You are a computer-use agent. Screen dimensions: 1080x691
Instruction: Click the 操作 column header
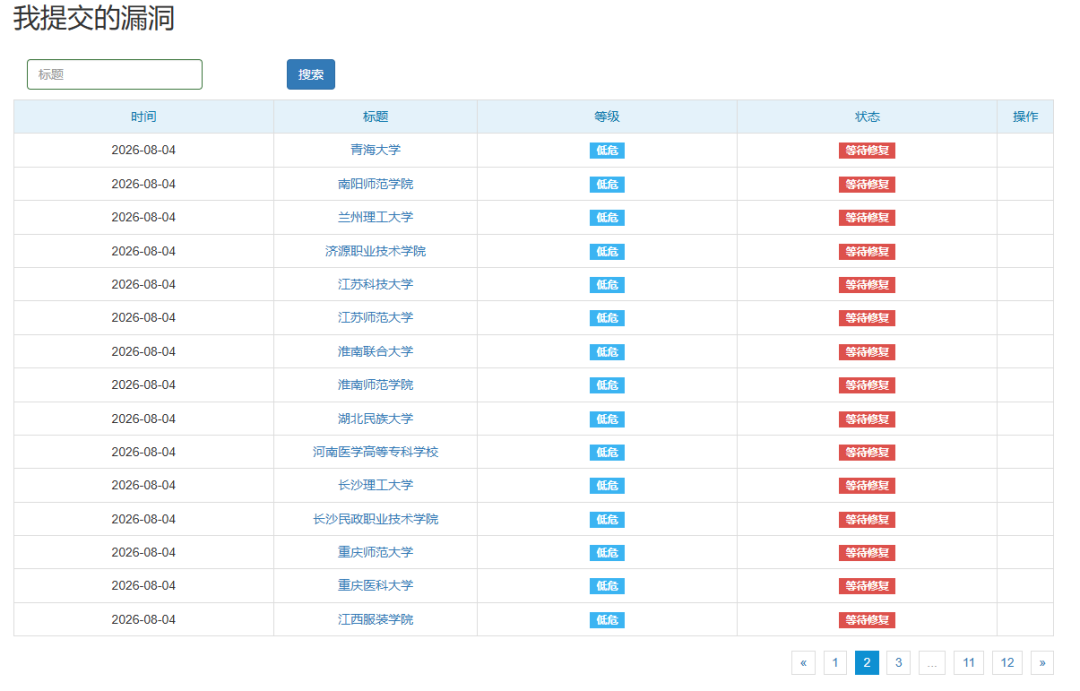[x=1025, y=116]
